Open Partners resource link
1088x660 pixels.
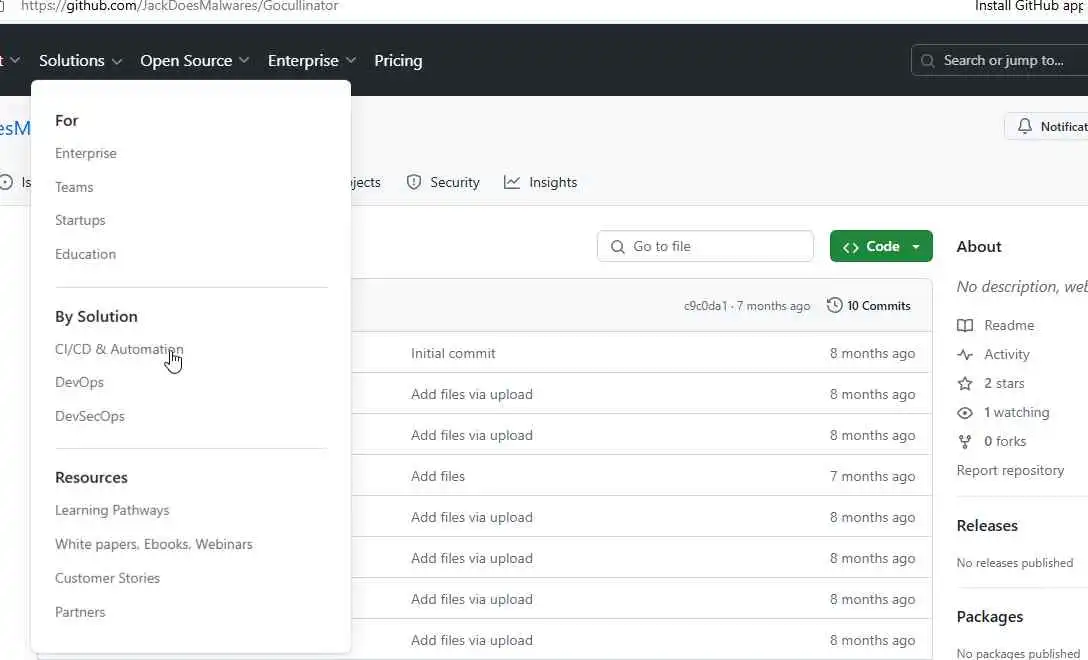[x=80, y=612]
